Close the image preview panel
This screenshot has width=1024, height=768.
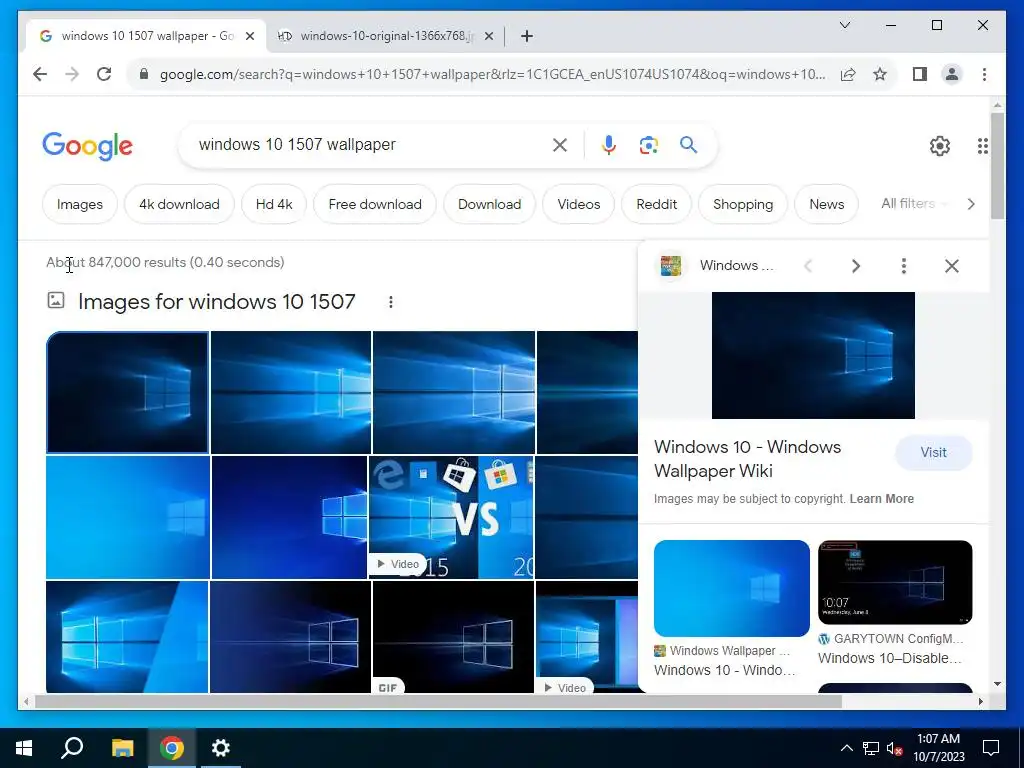[x=952, y=266]
